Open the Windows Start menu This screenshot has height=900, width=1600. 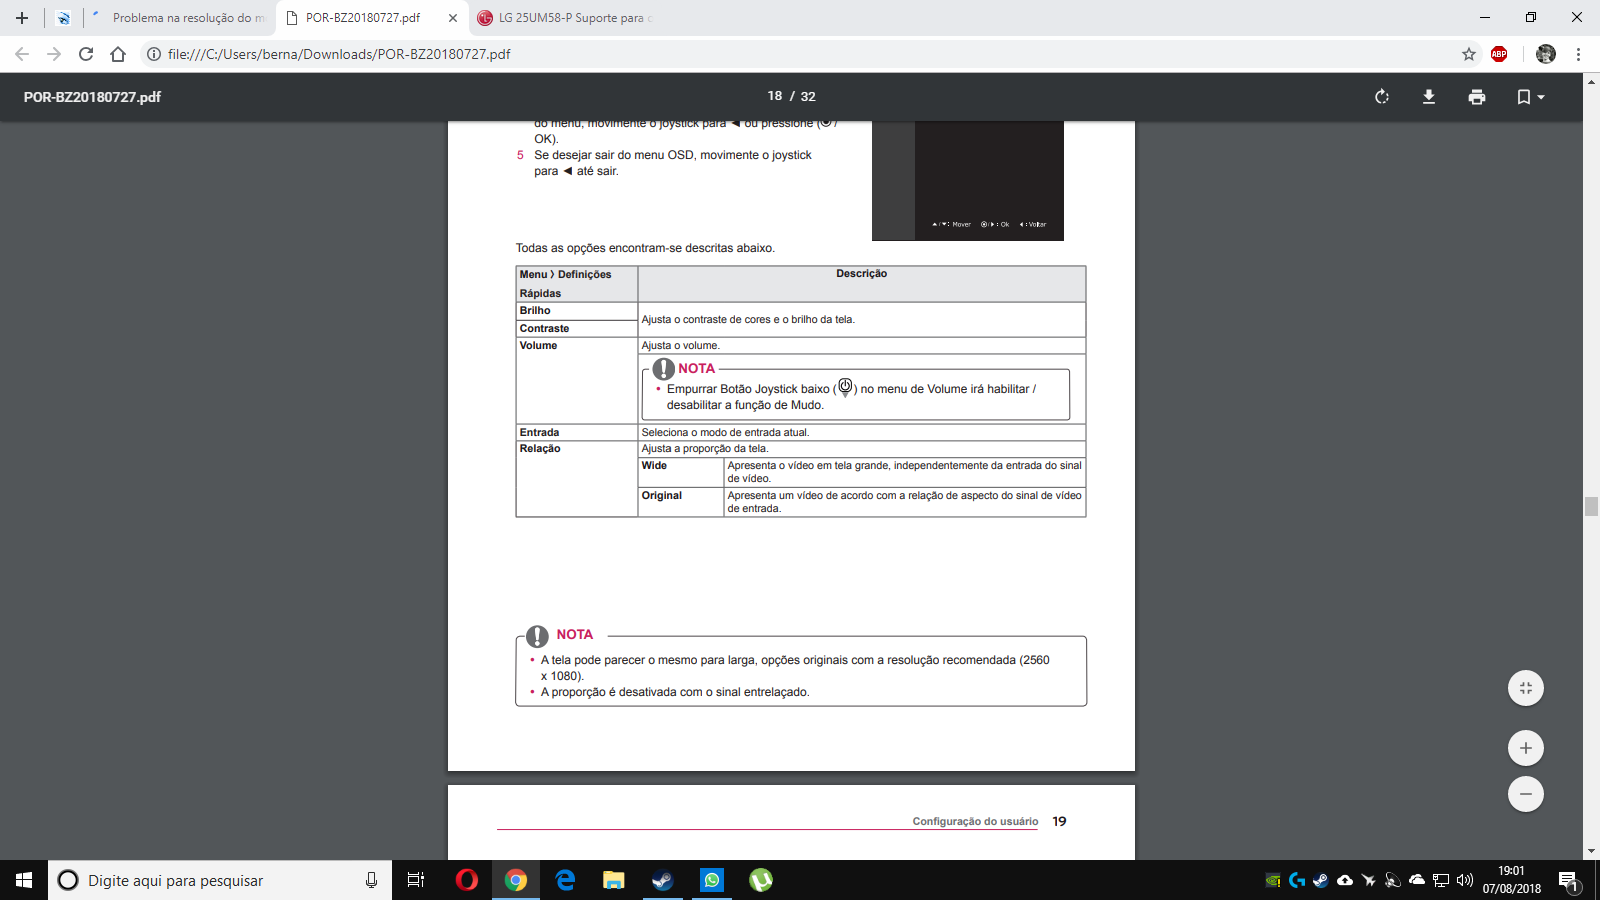click(24, 880)
